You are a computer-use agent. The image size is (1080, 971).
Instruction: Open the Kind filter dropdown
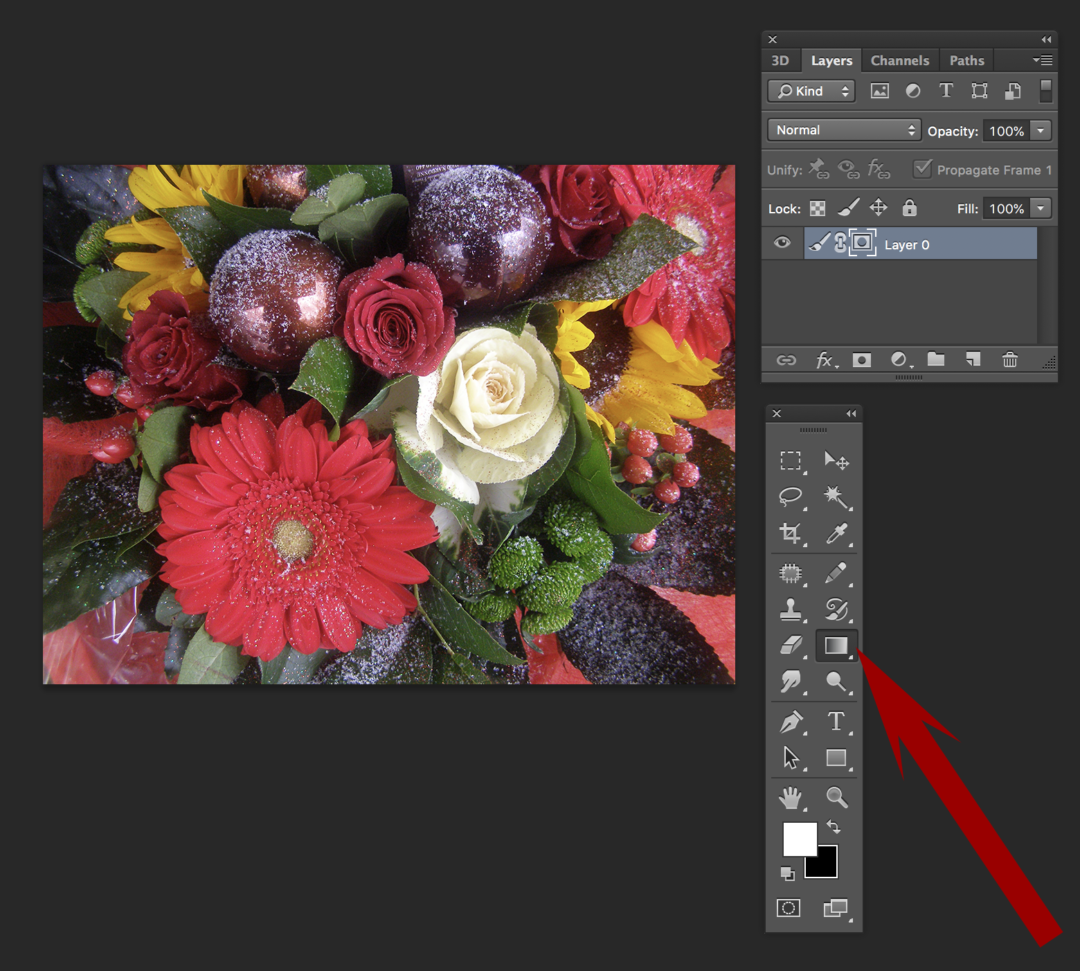pos(811,91)
